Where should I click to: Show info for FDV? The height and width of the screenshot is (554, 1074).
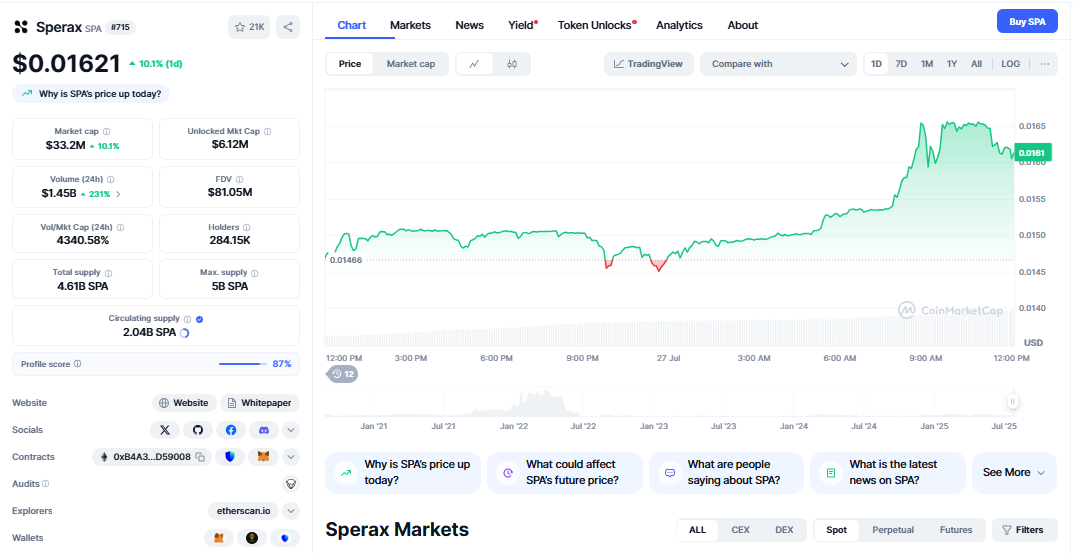pyautogui.click(x=242, y=179)
